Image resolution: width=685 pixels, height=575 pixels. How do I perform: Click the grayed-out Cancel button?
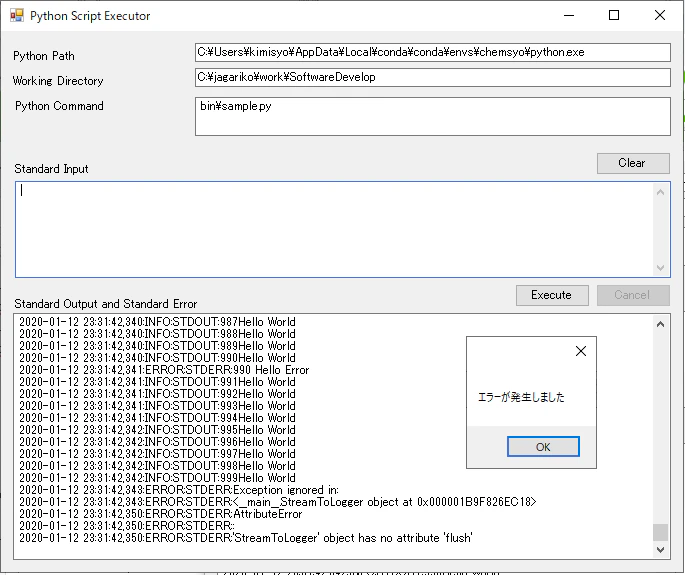pos(633,295)
